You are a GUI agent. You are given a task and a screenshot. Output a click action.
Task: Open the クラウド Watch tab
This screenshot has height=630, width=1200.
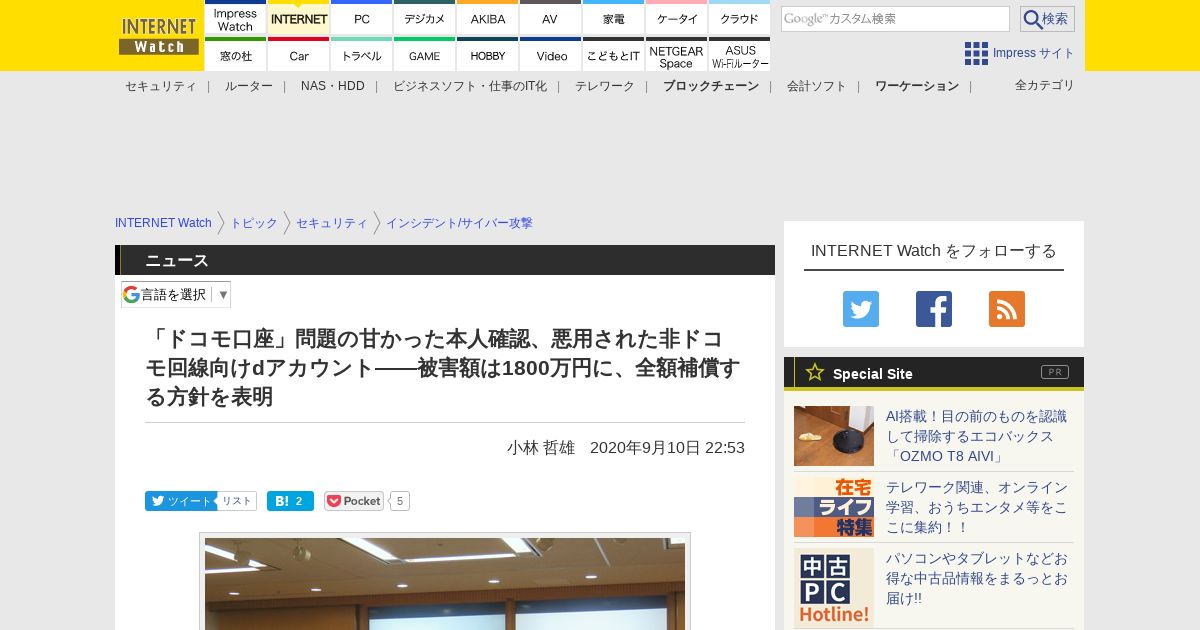pyautogui.click(x=740, y=18)
